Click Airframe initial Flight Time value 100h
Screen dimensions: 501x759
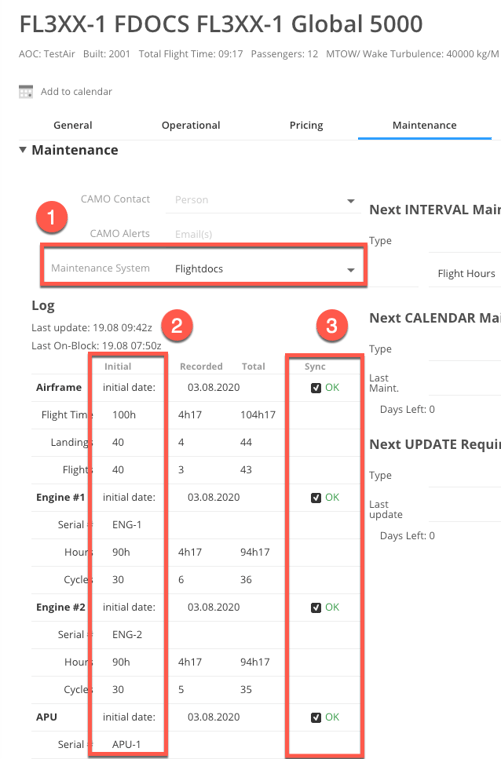point(124,415)
